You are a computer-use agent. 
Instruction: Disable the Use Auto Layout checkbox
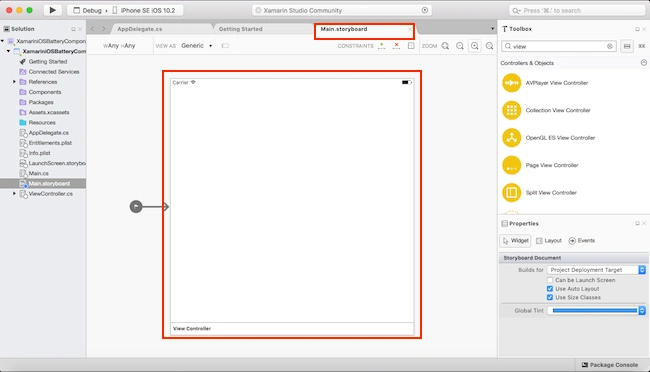550,289
